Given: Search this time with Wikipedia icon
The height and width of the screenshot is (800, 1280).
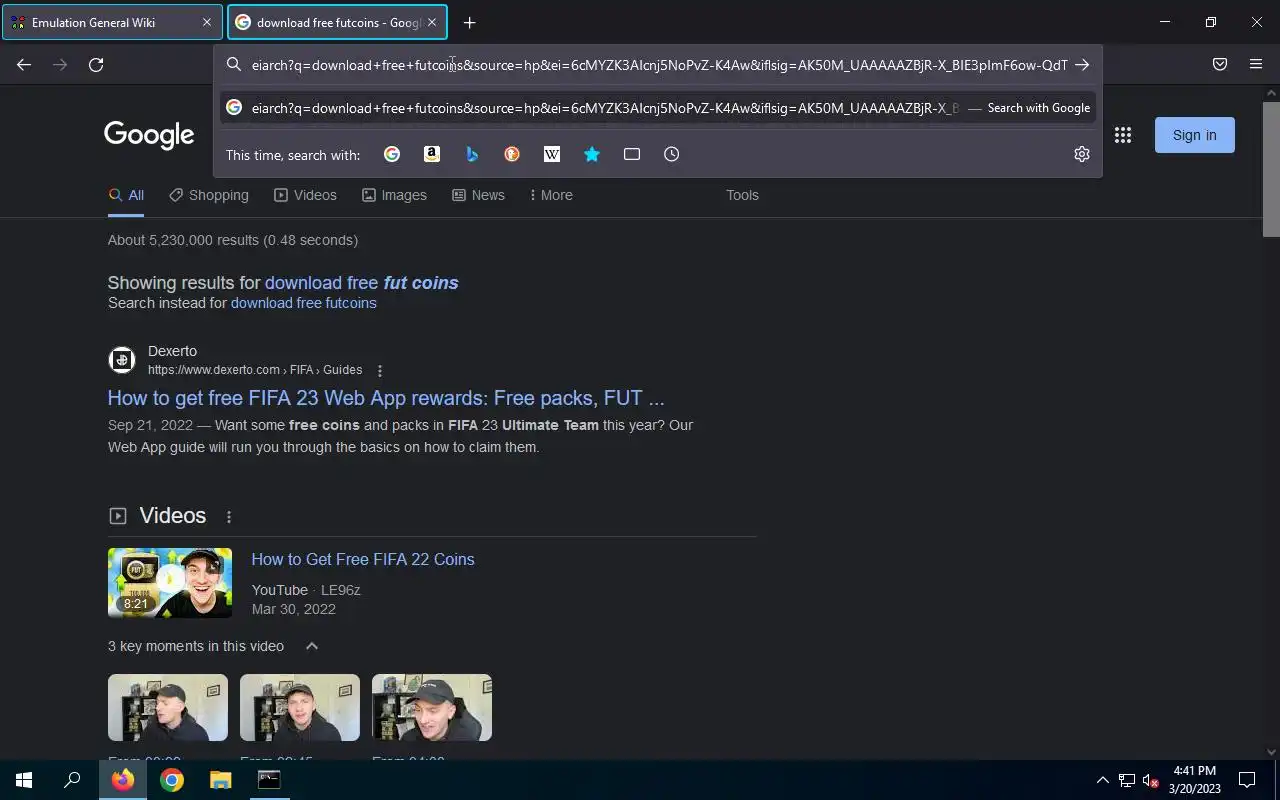Looking at the screenshot, I should [x=552, y=154].
